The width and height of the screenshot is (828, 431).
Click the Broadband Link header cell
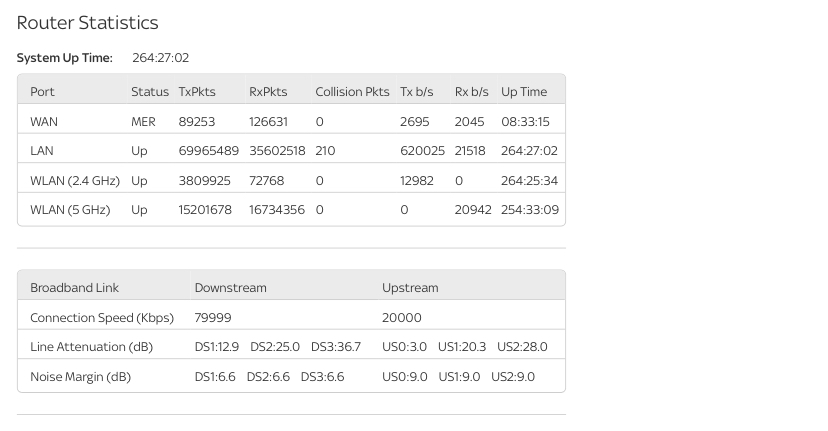point(74,288)
